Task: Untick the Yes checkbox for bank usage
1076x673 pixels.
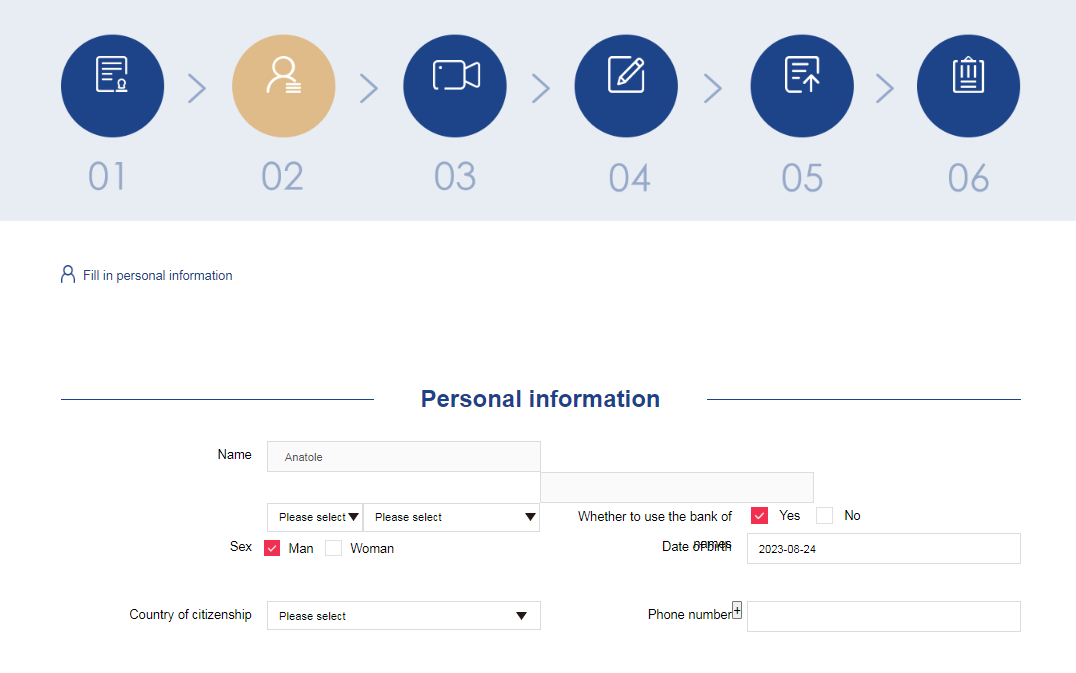Action: tap(759, 515)
